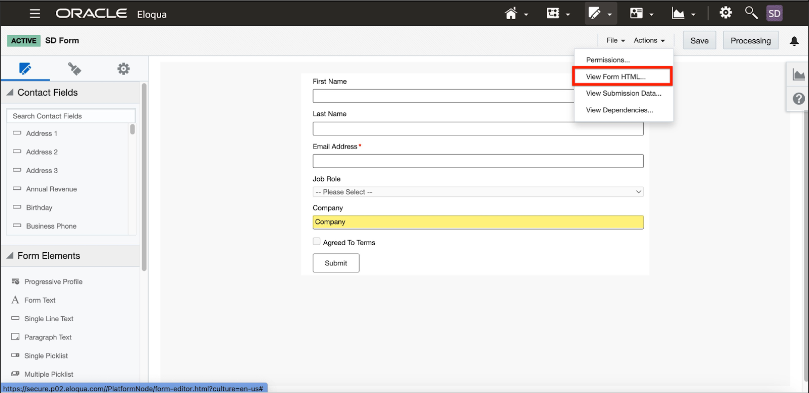809x393 pixels.
Task: Click the Save button
Action: (699, 41)
